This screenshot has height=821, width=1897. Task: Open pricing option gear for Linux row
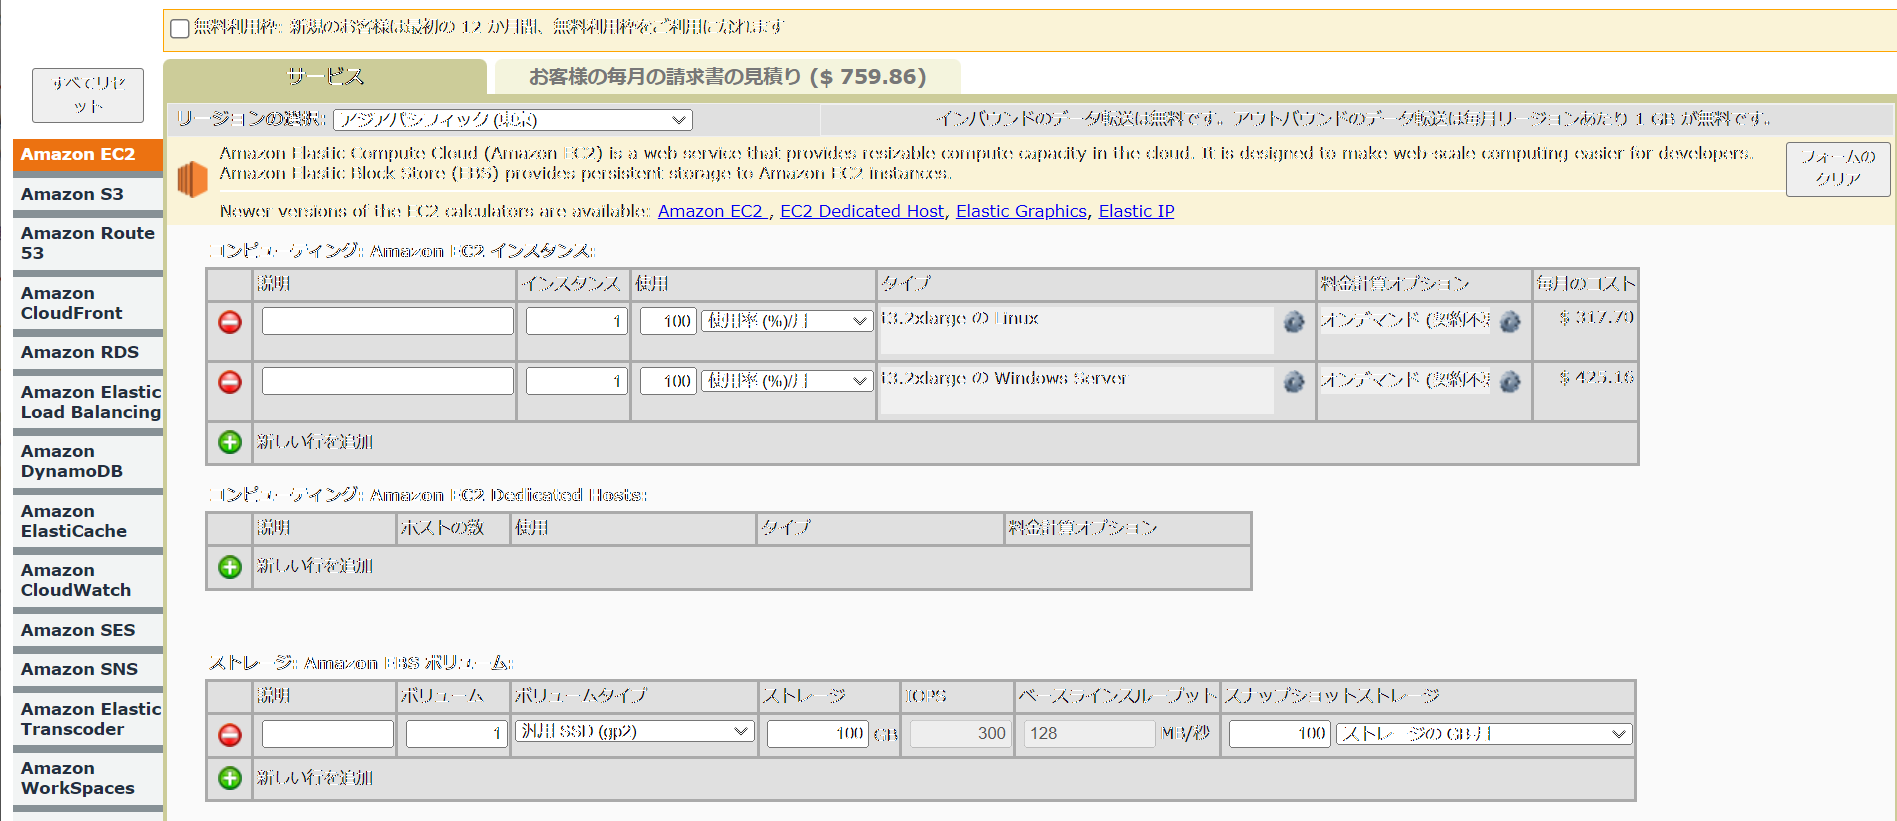(x=1510, y=322)
